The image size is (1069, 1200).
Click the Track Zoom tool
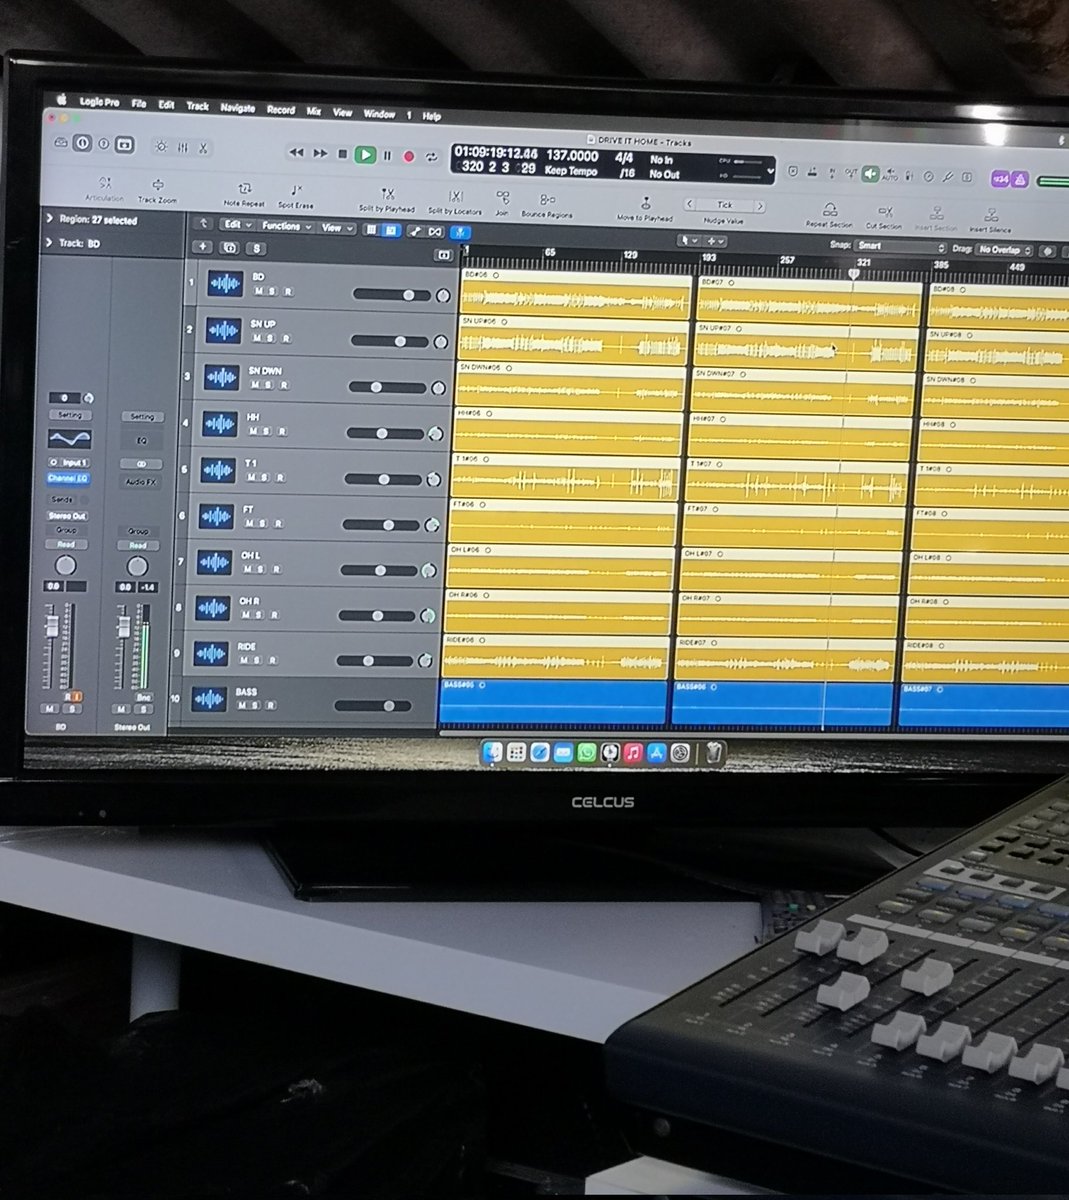coord(157,190)
